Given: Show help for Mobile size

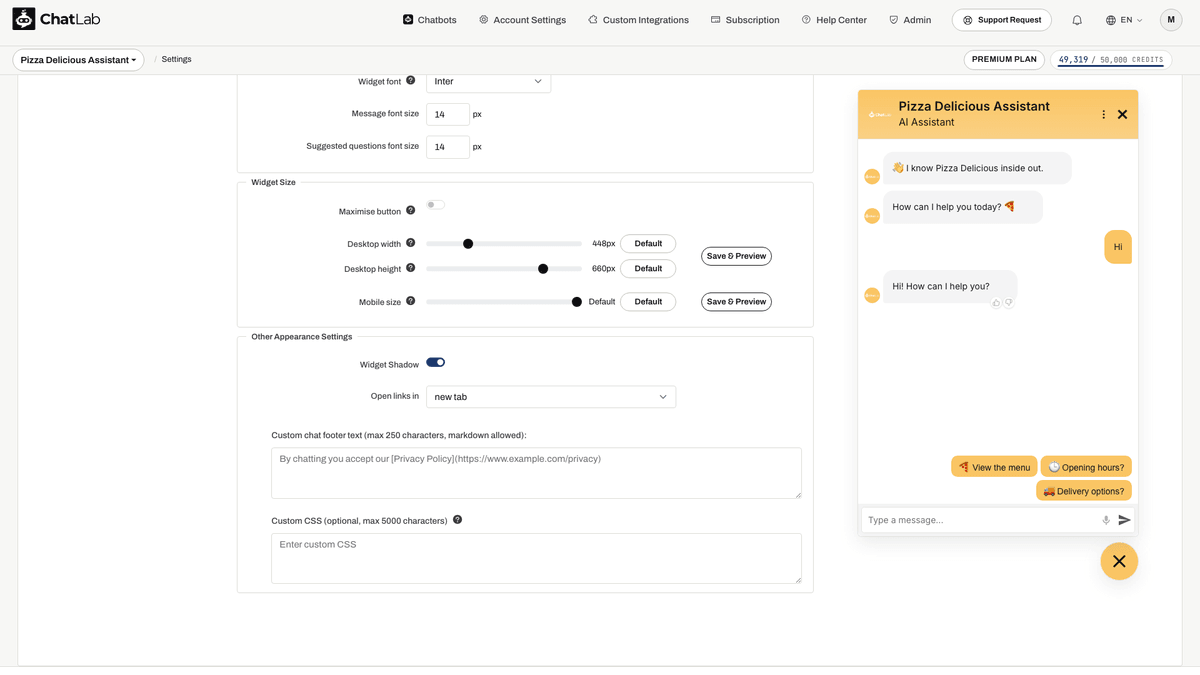Looking at the screenshot, I should [x=410, y=301].
